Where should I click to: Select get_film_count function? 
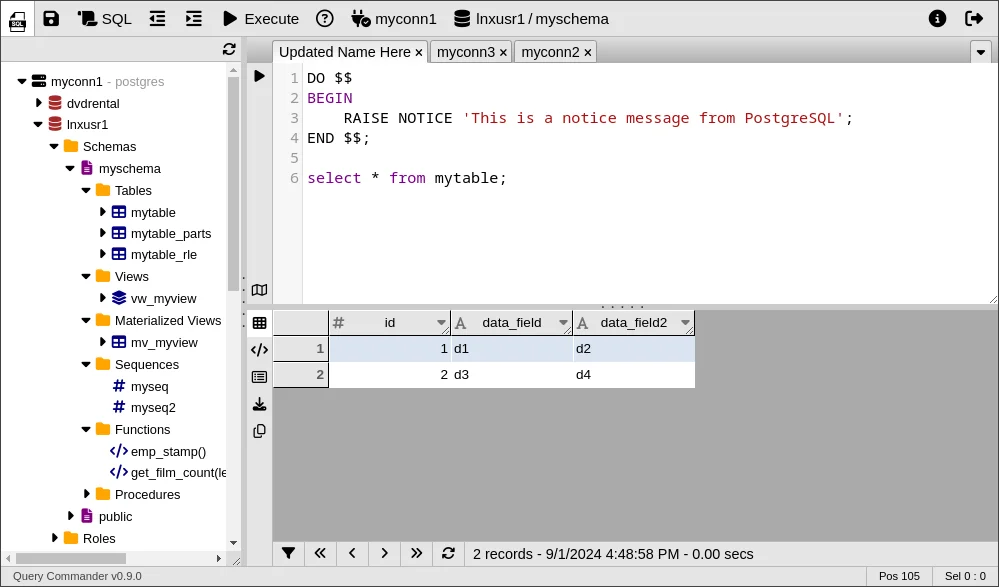click(178, 473)
